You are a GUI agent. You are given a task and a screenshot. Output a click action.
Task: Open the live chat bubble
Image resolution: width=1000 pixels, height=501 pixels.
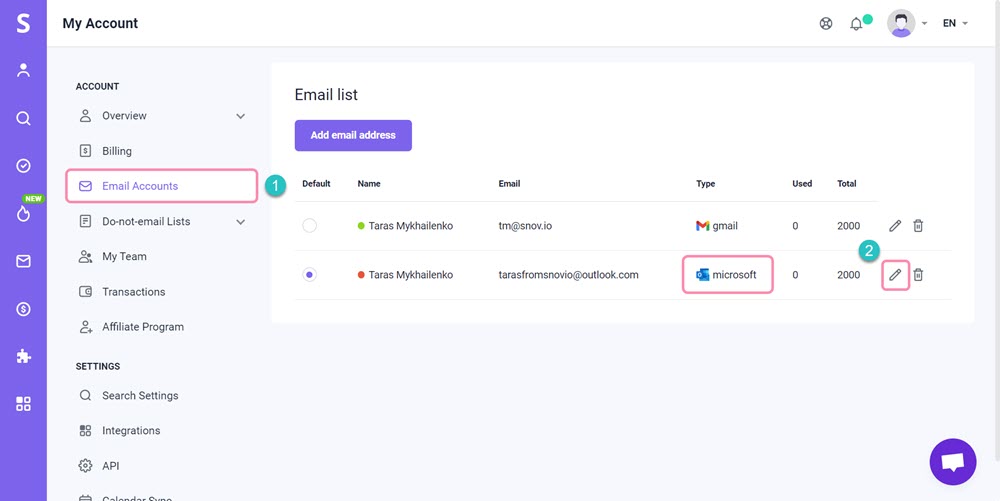click(953, 462)
